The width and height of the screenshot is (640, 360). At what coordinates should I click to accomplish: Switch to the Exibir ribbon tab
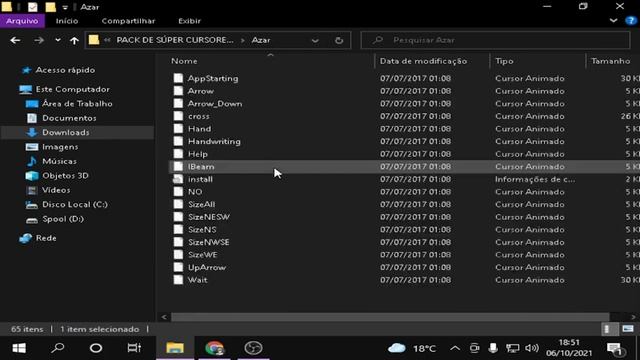[x=189, y=21]
